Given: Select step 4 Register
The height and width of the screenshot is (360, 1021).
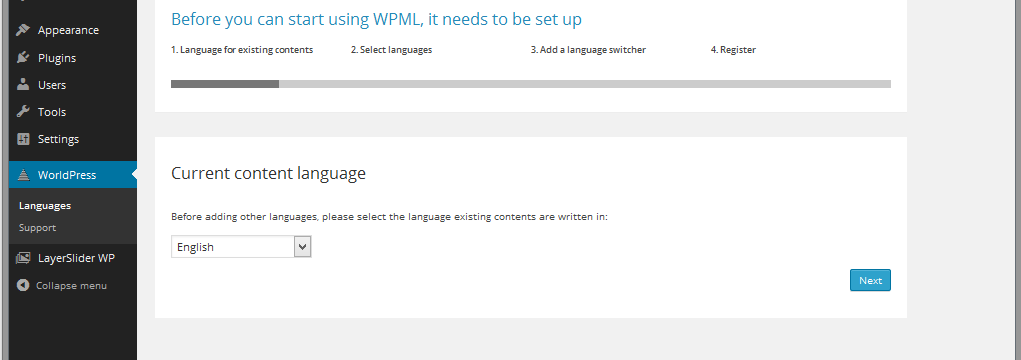Looking at the screenshot, I should pyautogui.click(x=733, y=49).
